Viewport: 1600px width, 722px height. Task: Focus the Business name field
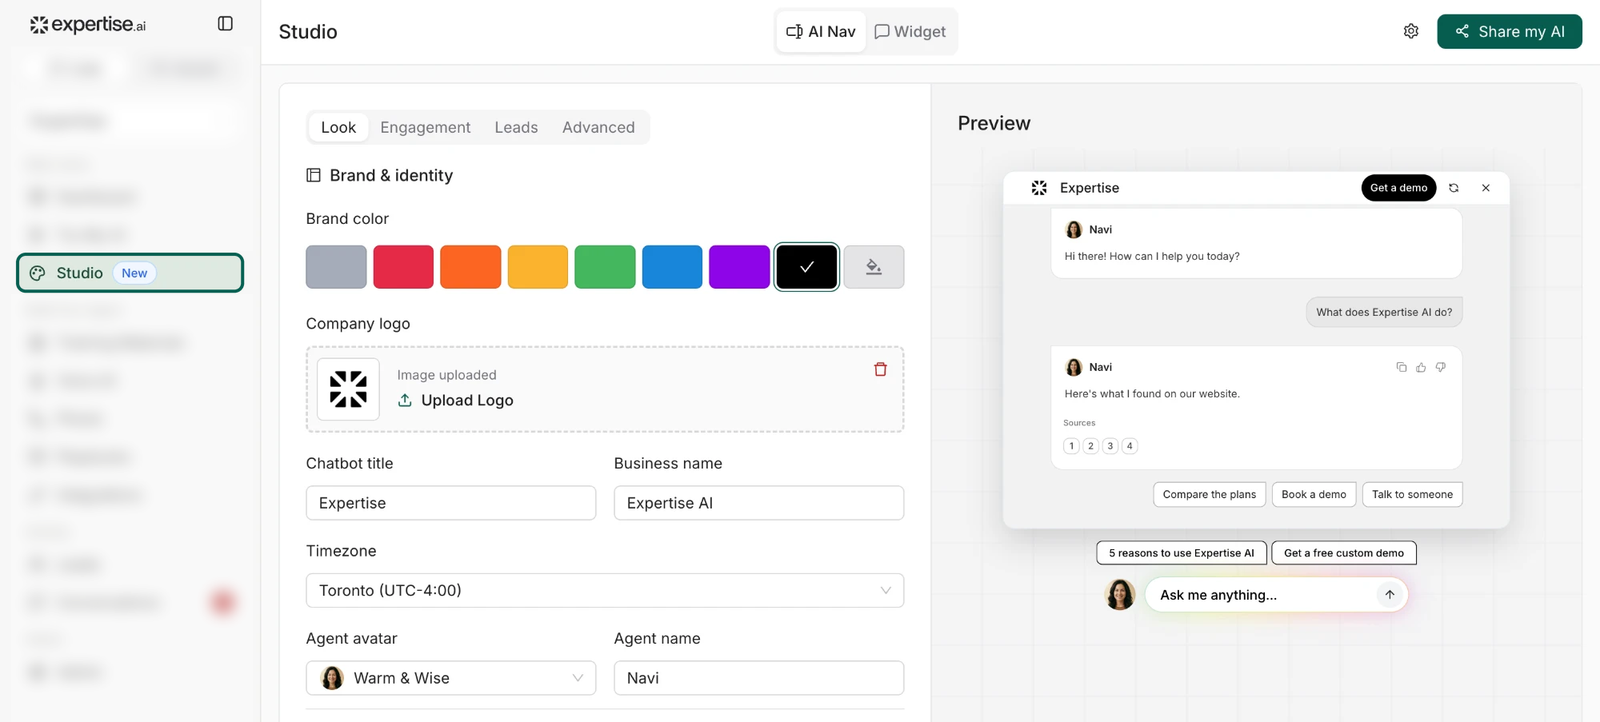click(x=759, y=503)
